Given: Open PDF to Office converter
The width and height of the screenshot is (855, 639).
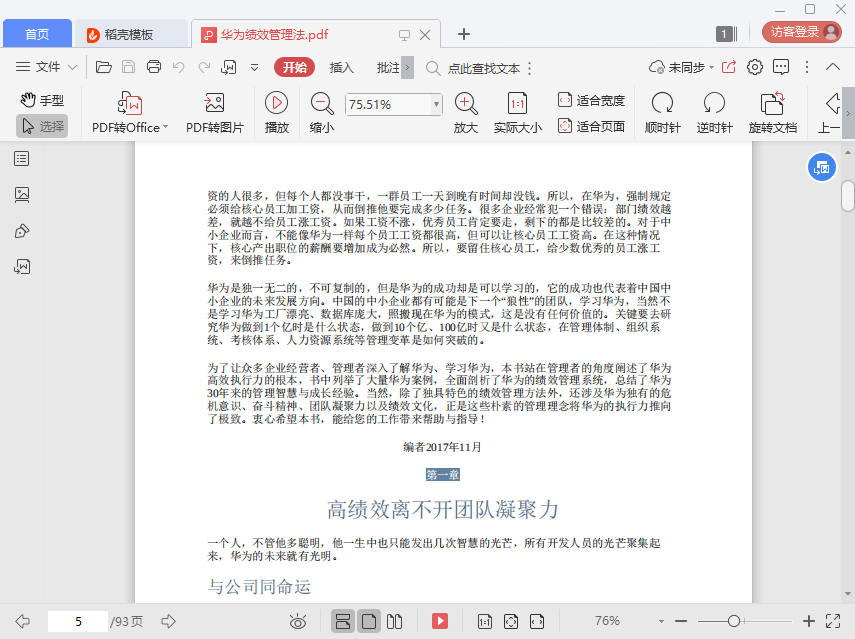Looking at the screenshot, I should click(x=130, y=113).
